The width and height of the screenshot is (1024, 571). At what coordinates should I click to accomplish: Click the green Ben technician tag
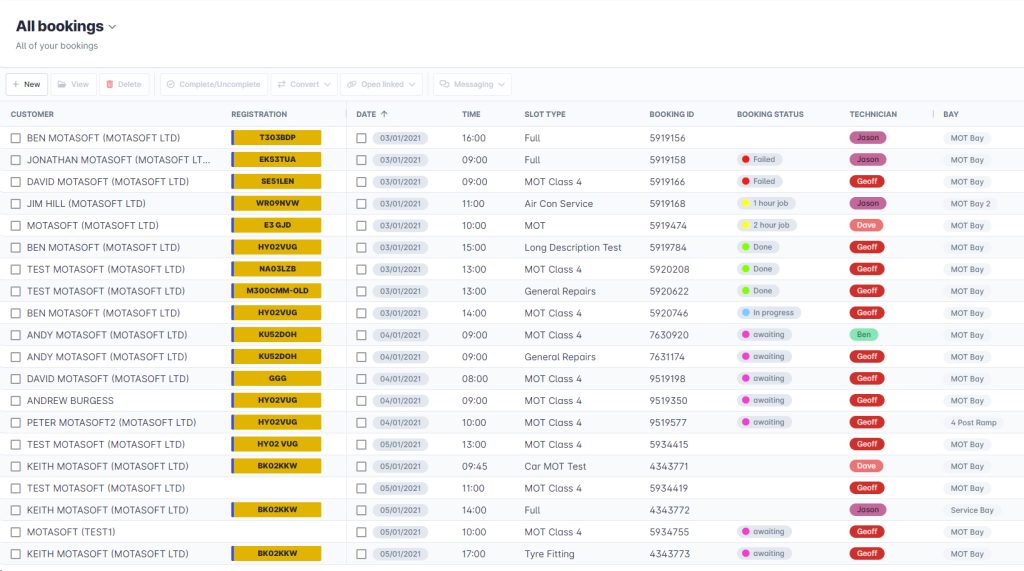click(863, 335)
